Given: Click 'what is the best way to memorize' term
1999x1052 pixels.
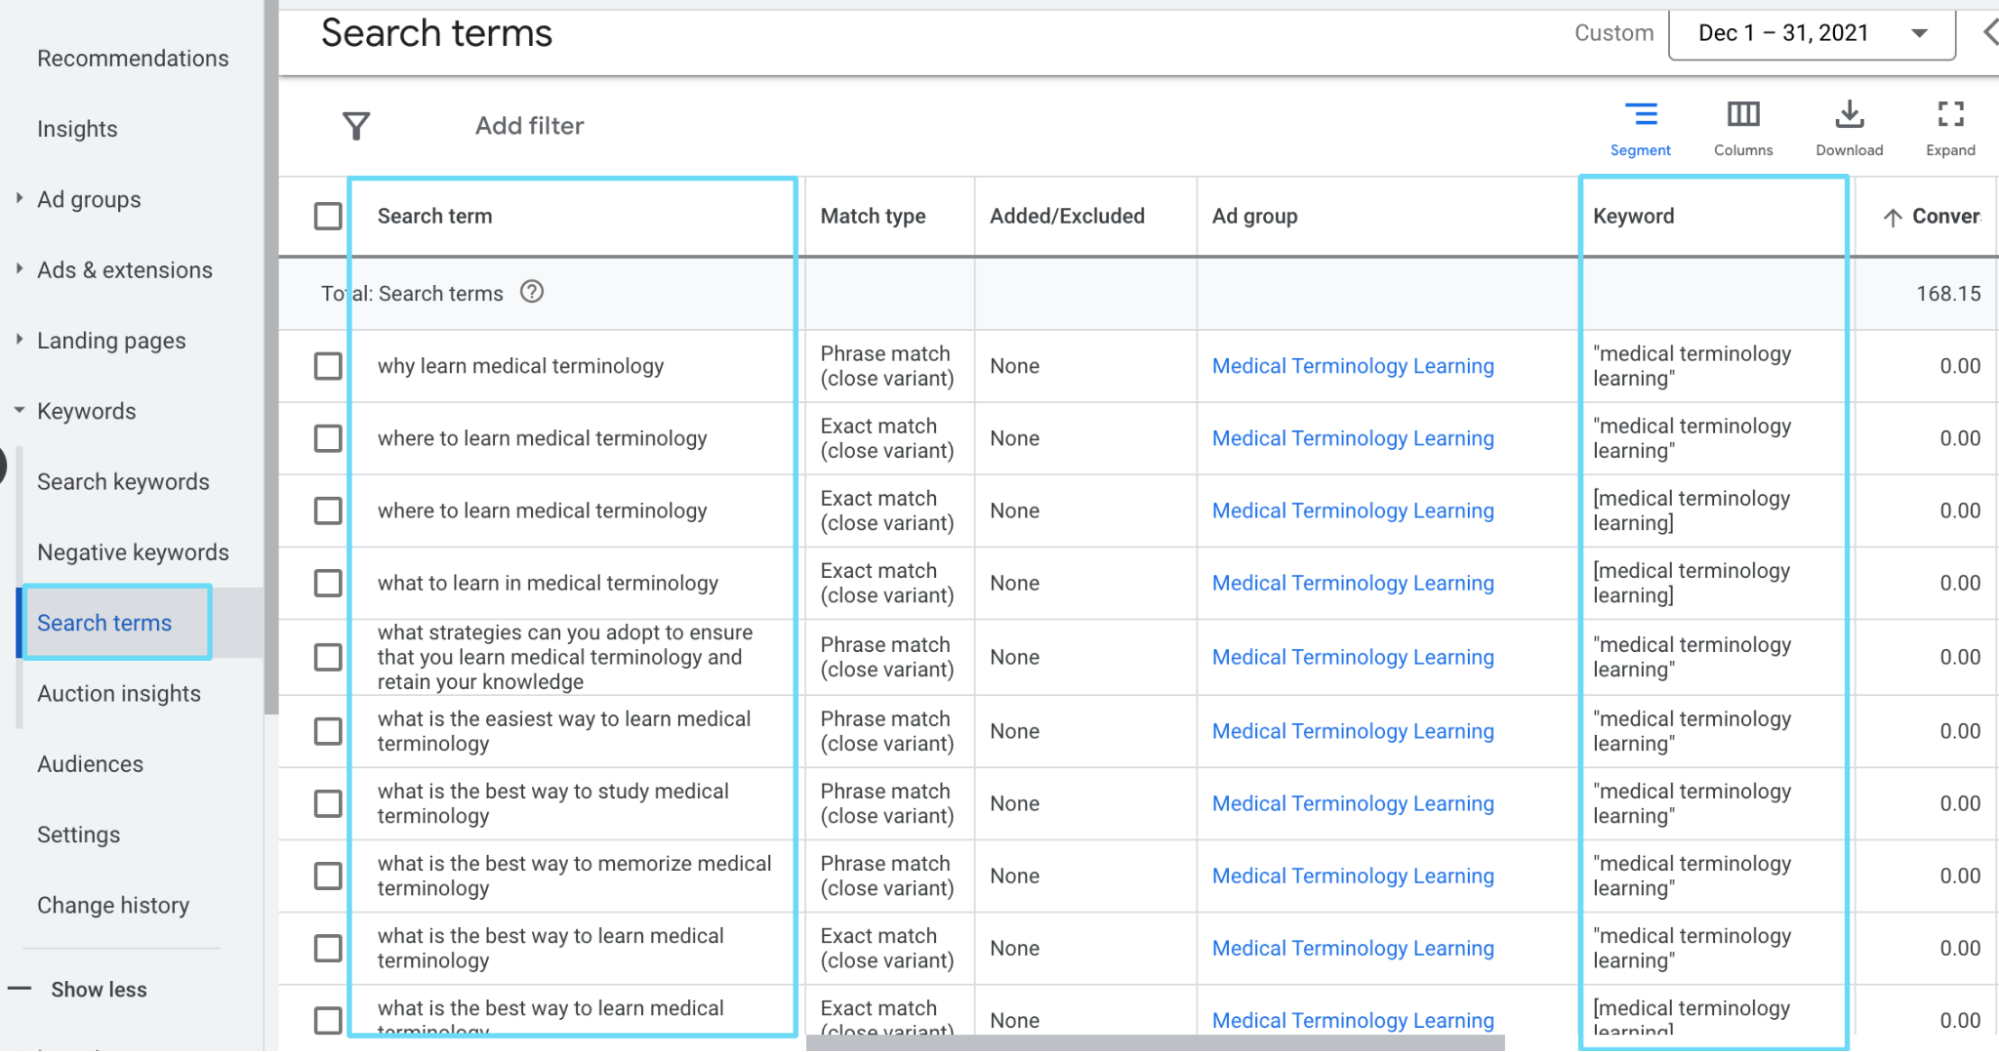Looking at the screenshot, I should point(574,876).
